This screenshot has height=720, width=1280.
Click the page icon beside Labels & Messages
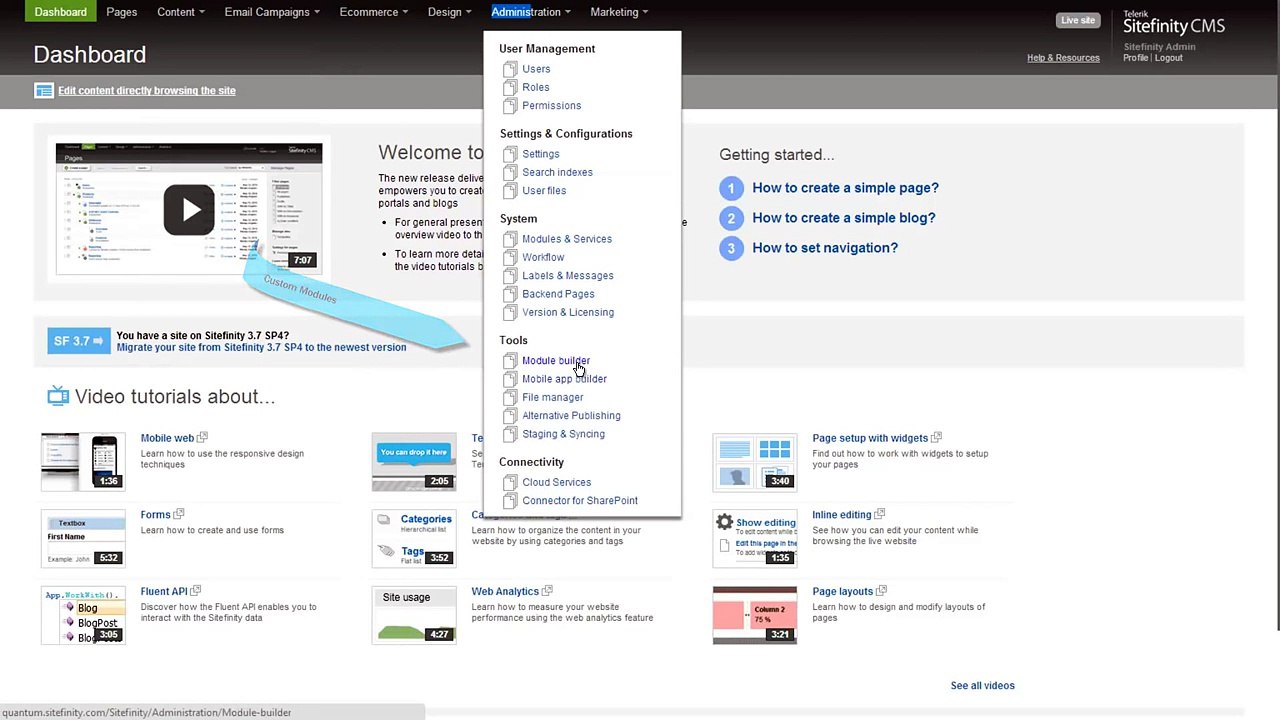point(510,276)
